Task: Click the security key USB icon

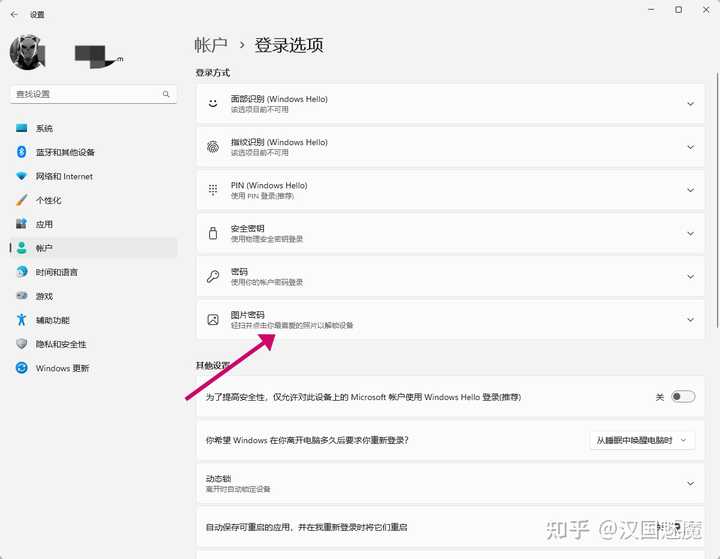Action: (213, 233)
